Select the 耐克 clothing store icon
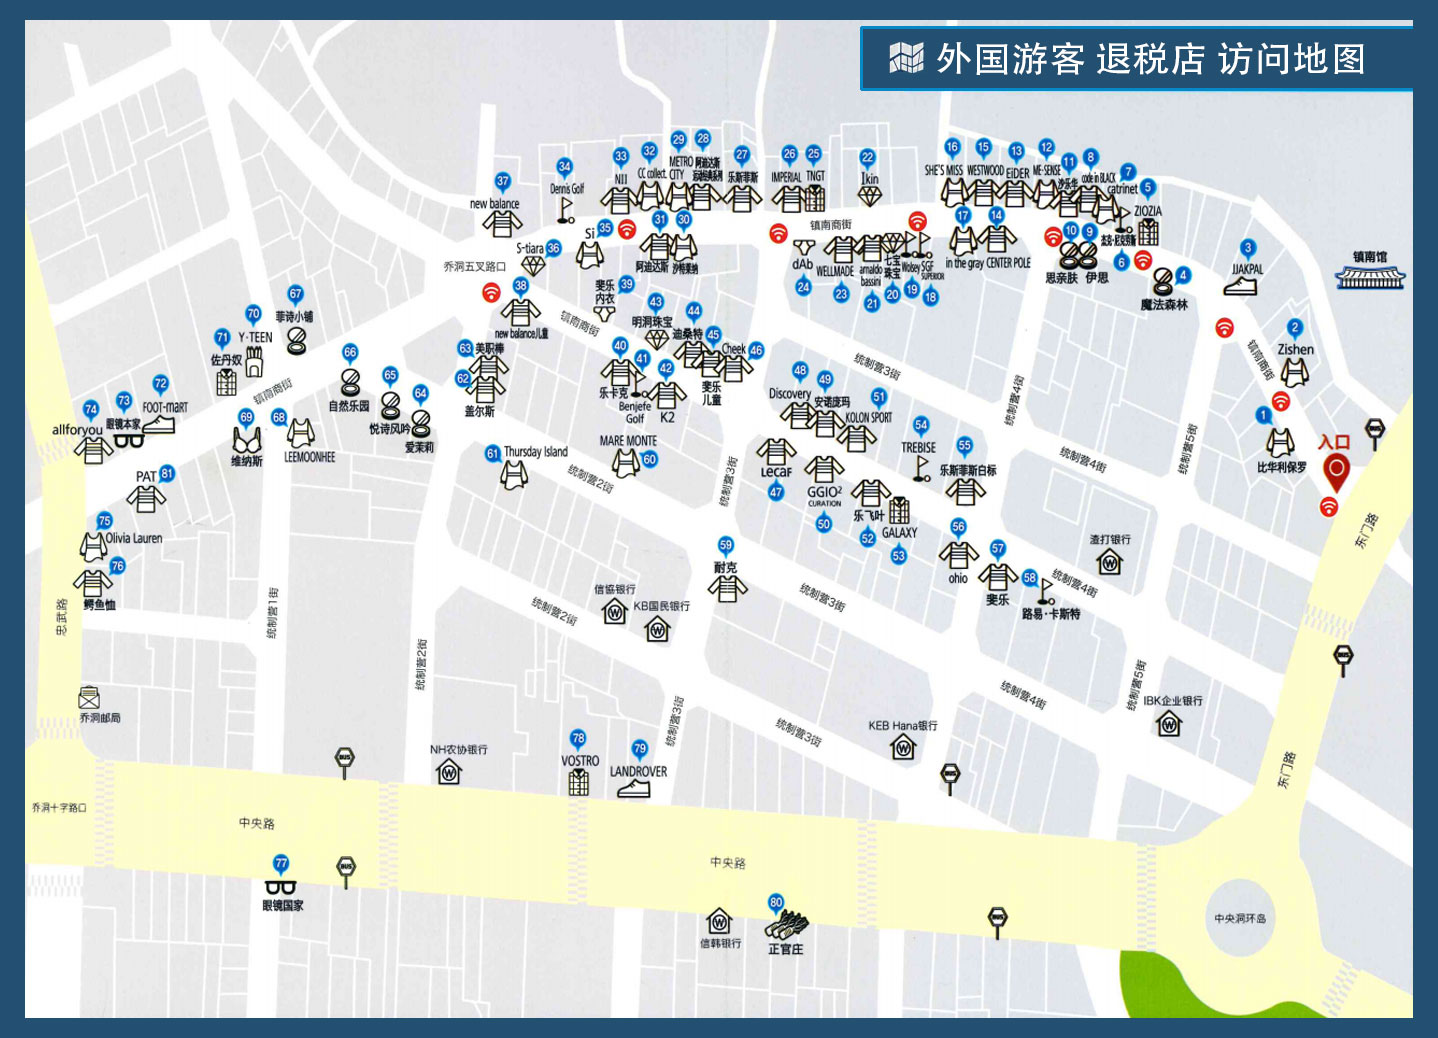This screenshot has width=1438, height=1038. pos(727,589)
